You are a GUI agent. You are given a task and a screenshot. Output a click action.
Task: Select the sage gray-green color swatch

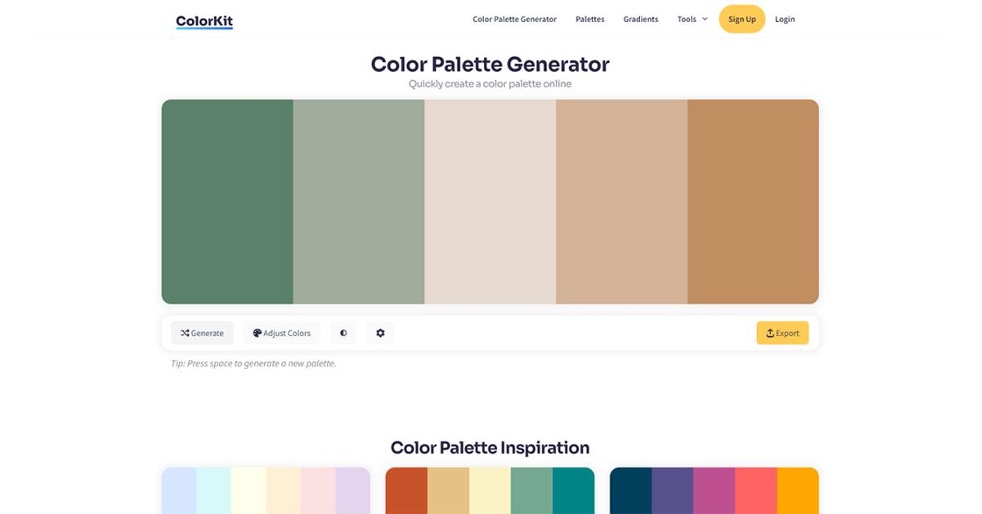(359, 202)
